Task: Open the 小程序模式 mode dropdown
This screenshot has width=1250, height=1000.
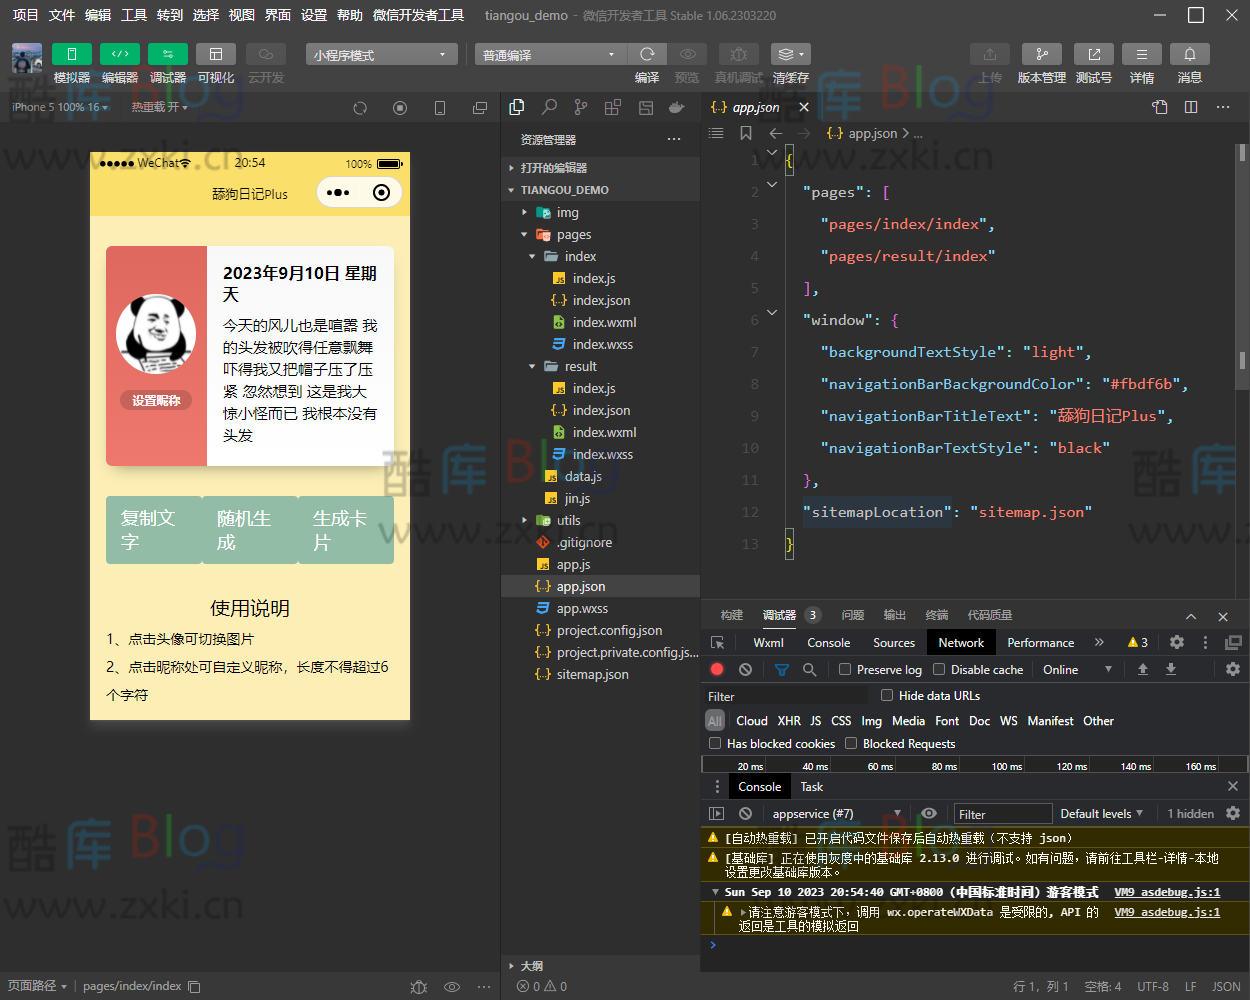Action: [381, 55]
